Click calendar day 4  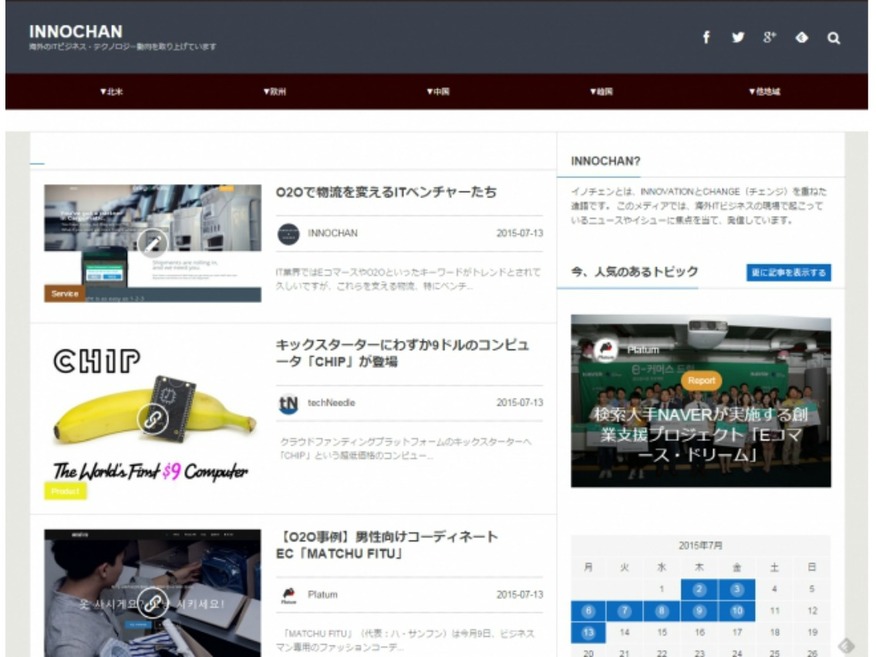click(774, 589)
